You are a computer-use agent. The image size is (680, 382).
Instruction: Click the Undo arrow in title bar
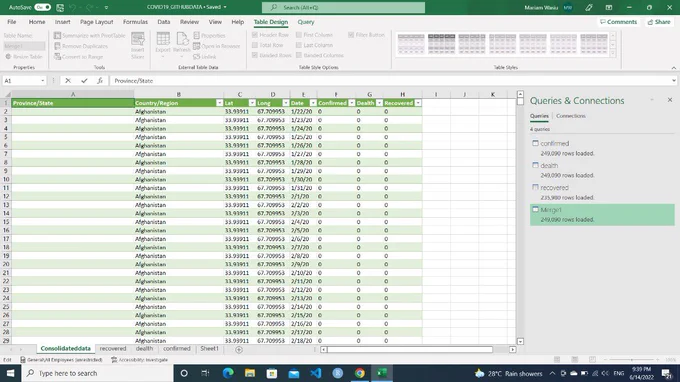pos(73,7)
